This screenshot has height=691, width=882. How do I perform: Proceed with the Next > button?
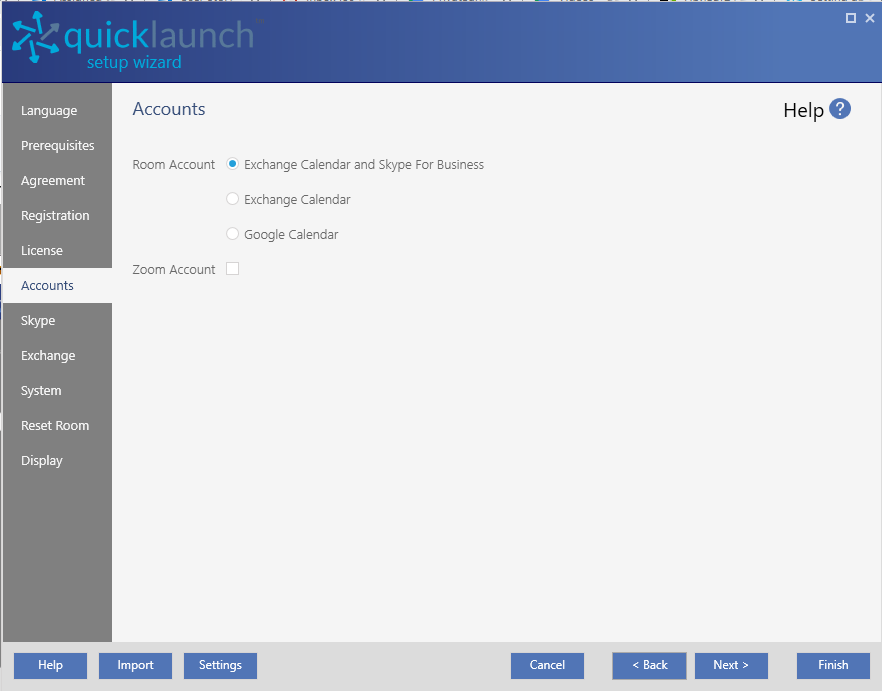click(x=731, y=665)
